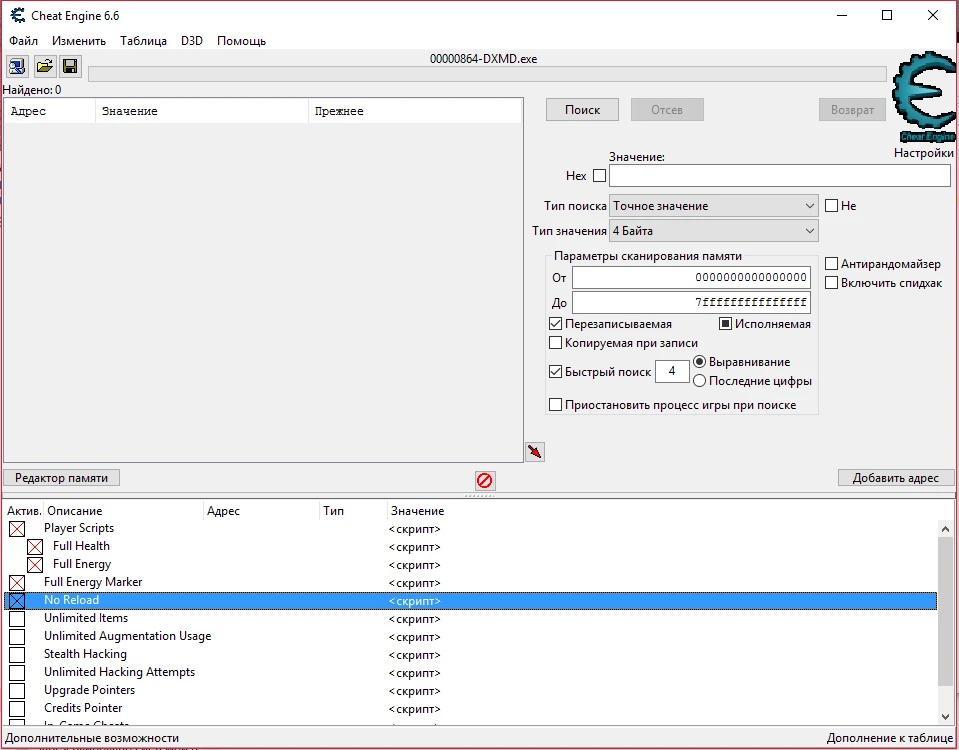Click the Значение input field
This screenshot has width=959, height=750.
click(779, 176)
